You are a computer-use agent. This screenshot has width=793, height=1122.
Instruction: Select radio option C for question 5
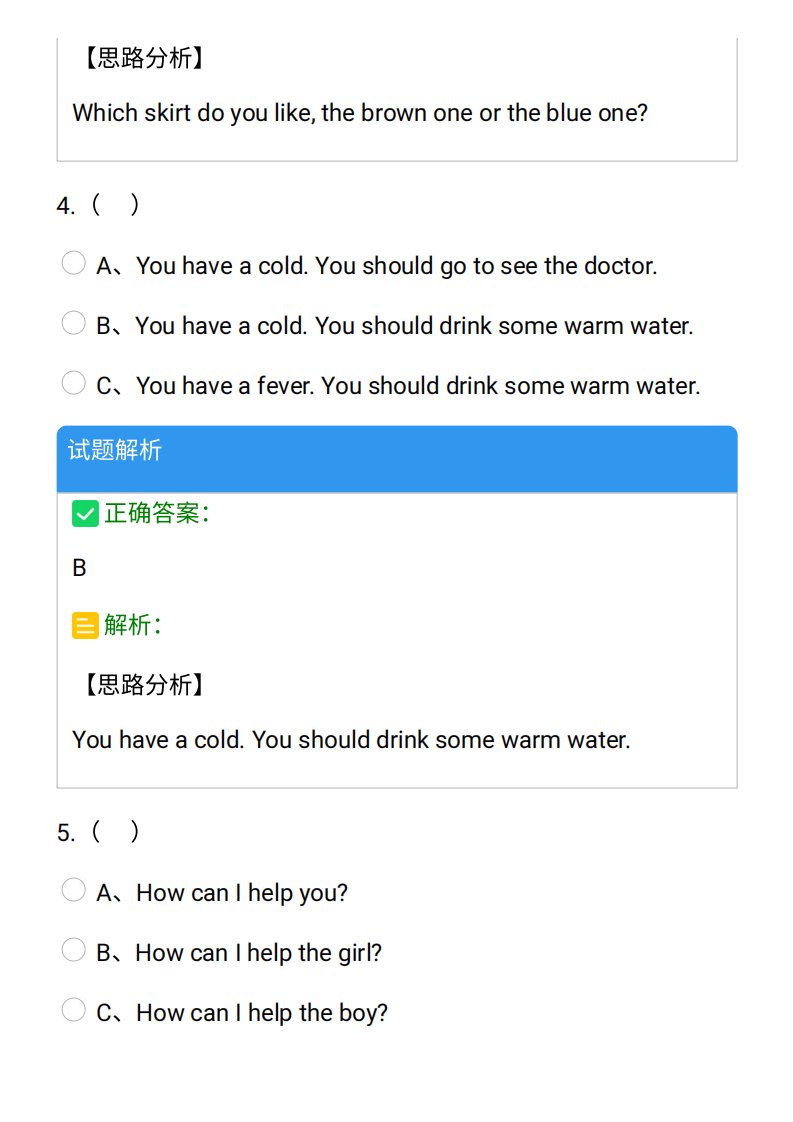point(73,1010)
